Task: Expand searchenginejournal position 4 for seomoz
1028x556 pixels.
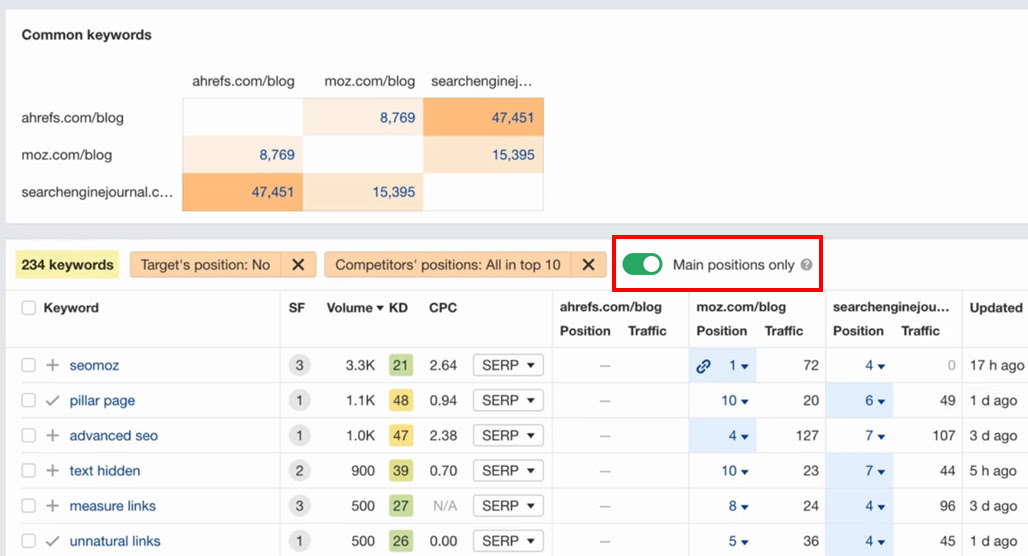Action: 875,365
